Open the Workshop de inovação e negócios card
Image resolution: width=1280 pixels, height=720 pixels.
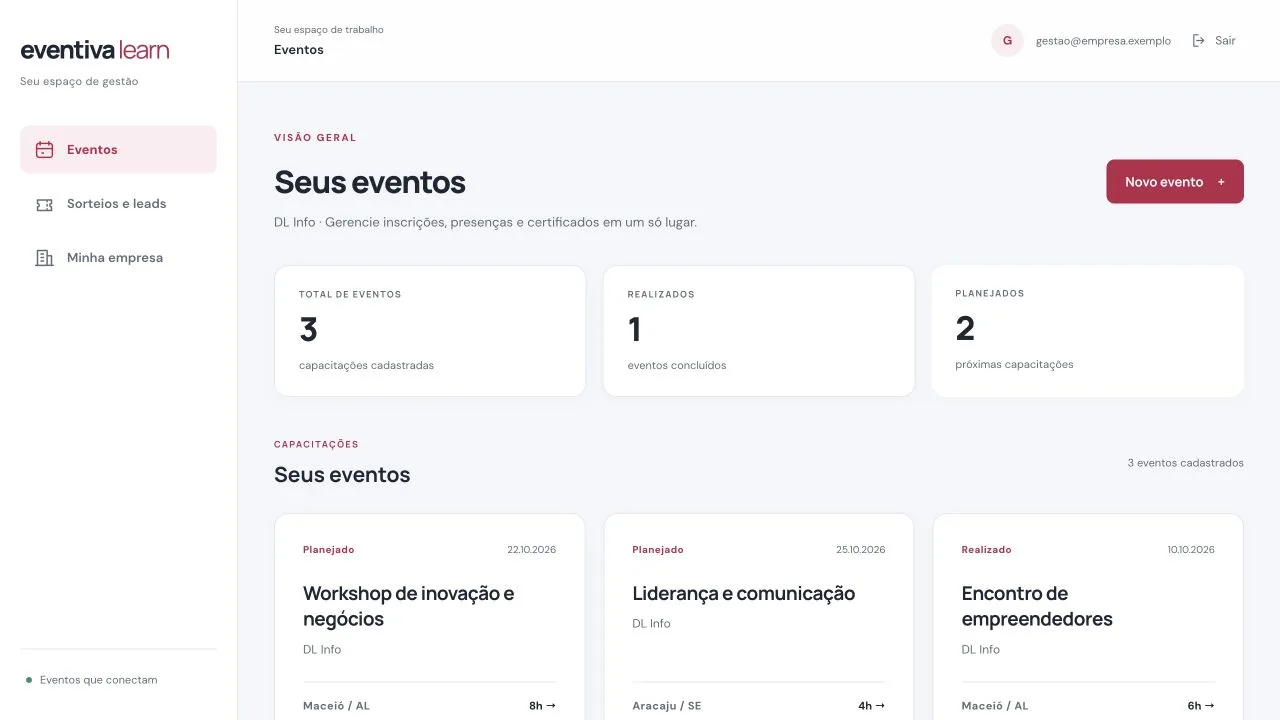click(x=430, y=617)
